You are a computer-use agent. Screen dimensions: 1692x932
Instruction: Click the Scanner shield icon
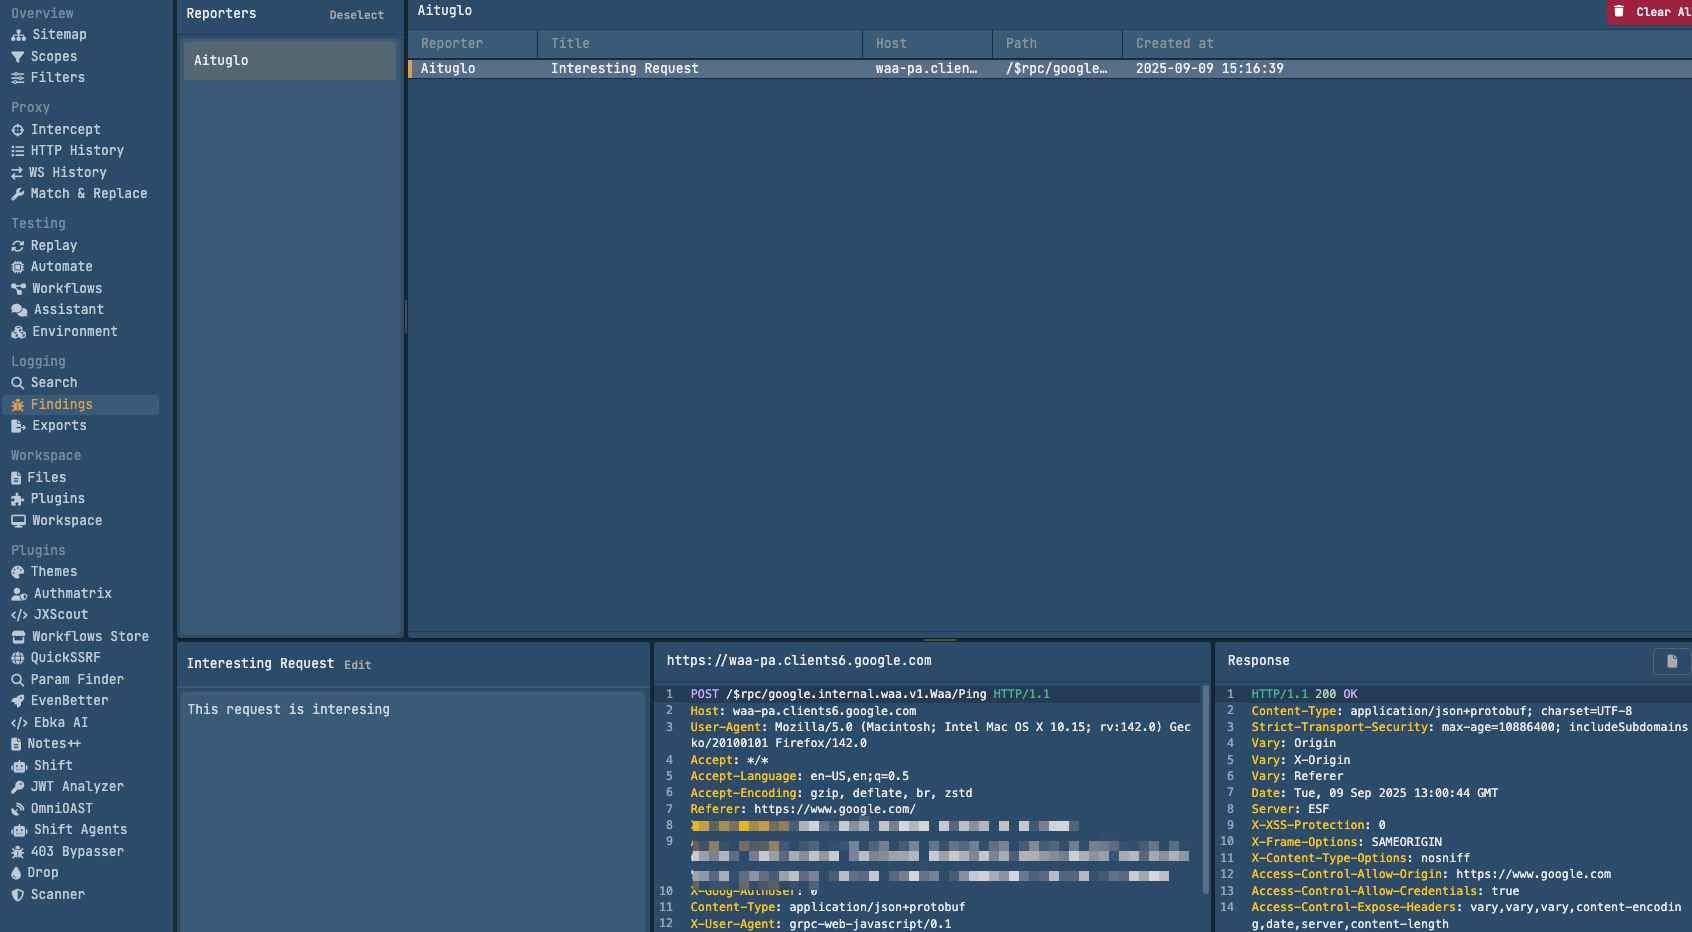click(17, 895)
